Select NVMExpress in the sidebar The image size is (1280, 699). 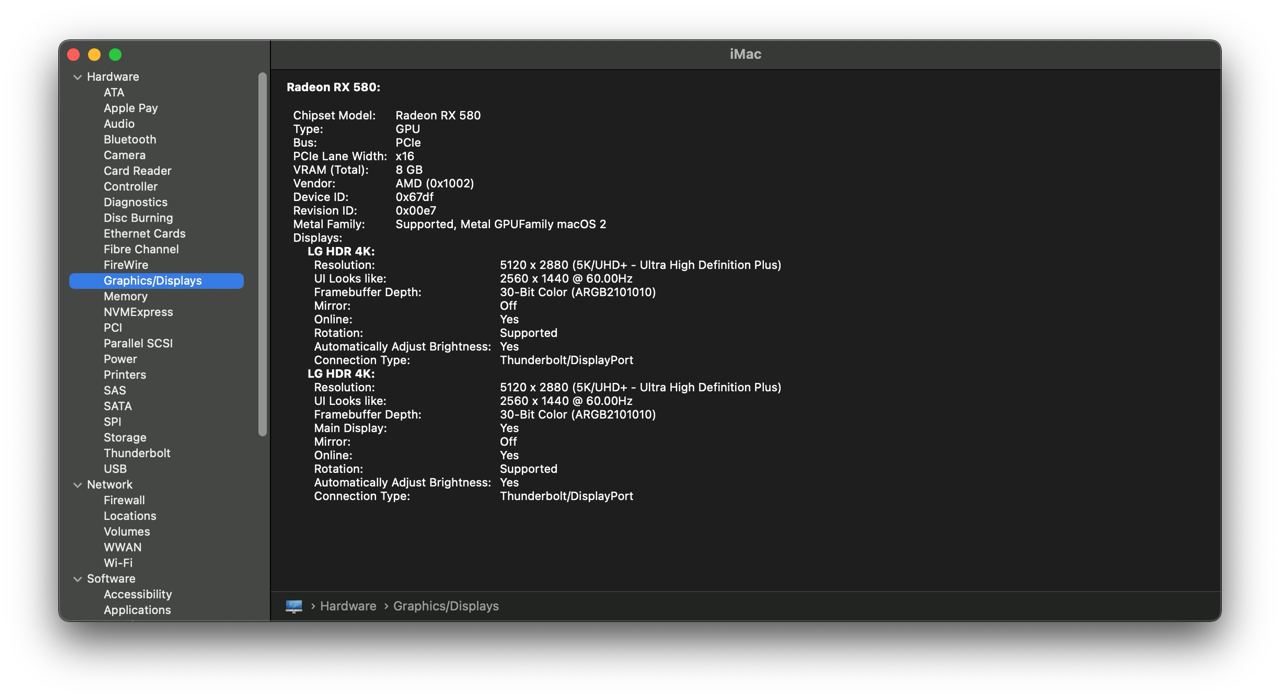click(x=138, y=312)
